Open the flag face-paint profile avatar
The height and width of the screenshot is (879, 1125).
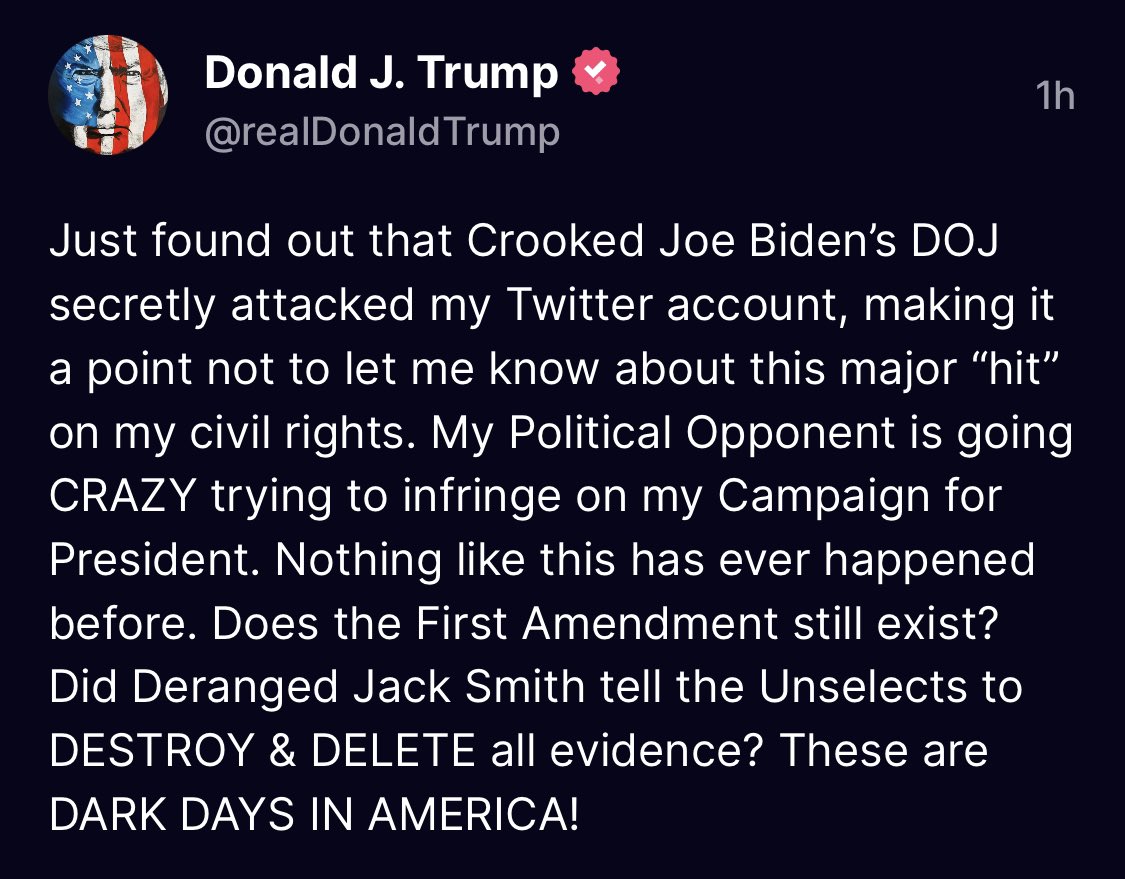click(108, 95)
